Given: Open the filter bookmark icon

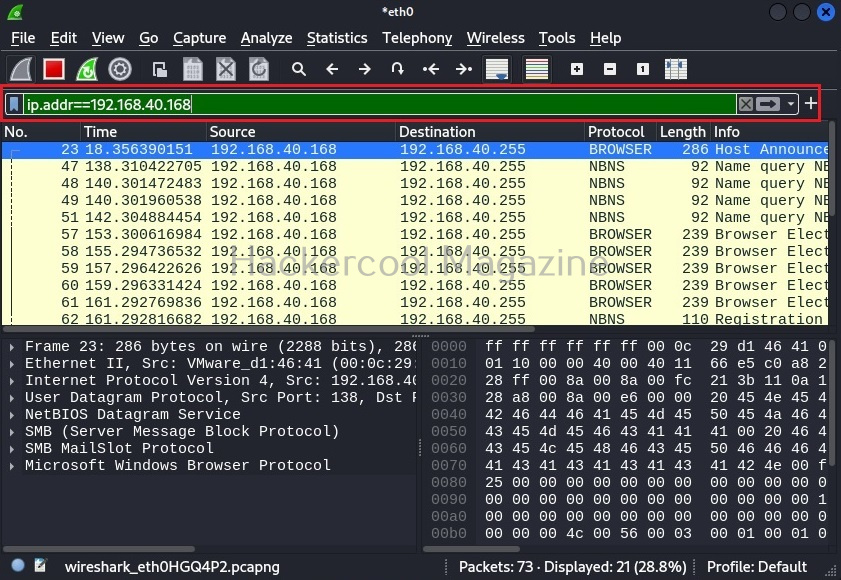Looking at the screenshot, I should point(14,104).
